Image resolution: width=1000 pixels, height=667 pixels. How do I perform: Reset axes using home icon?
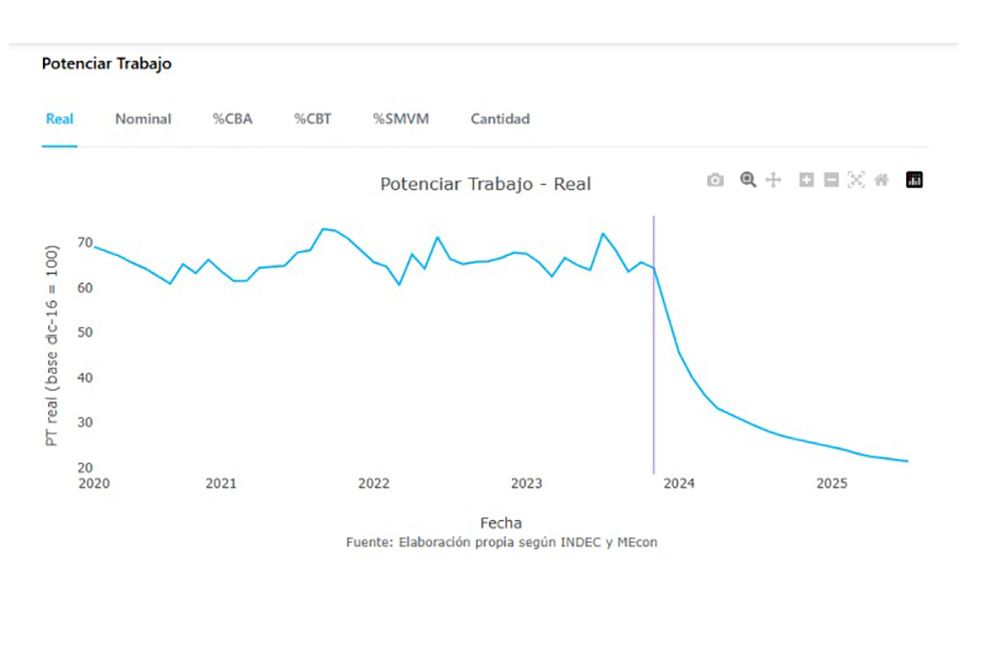pos(881,180)
